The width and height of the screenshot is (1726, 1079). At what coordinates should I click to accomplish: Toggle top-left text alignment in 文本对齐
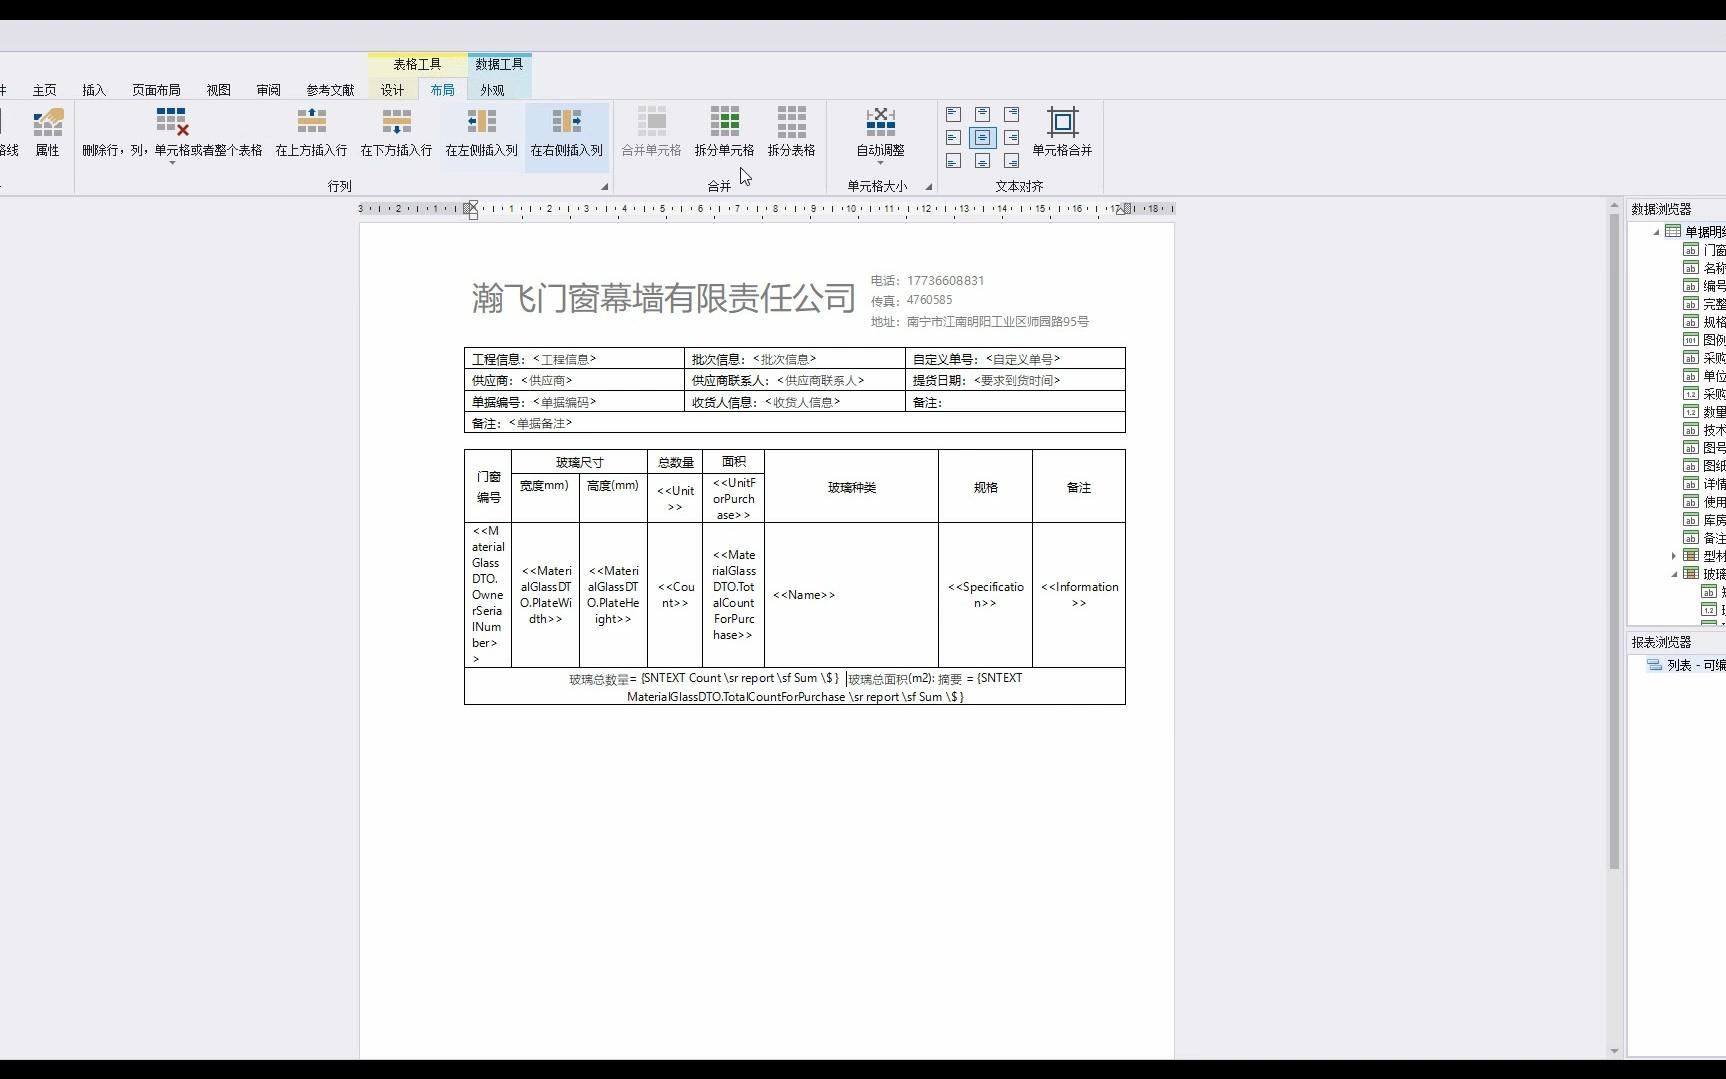pyautogui.click(x=953, y=114)
